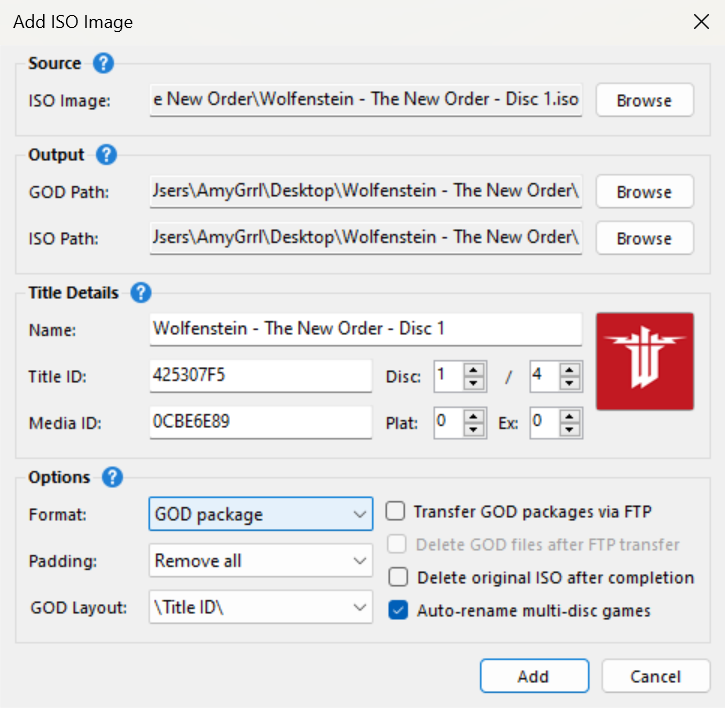
Task: Open the Output section help icon
Action: [x=106, y=155]
